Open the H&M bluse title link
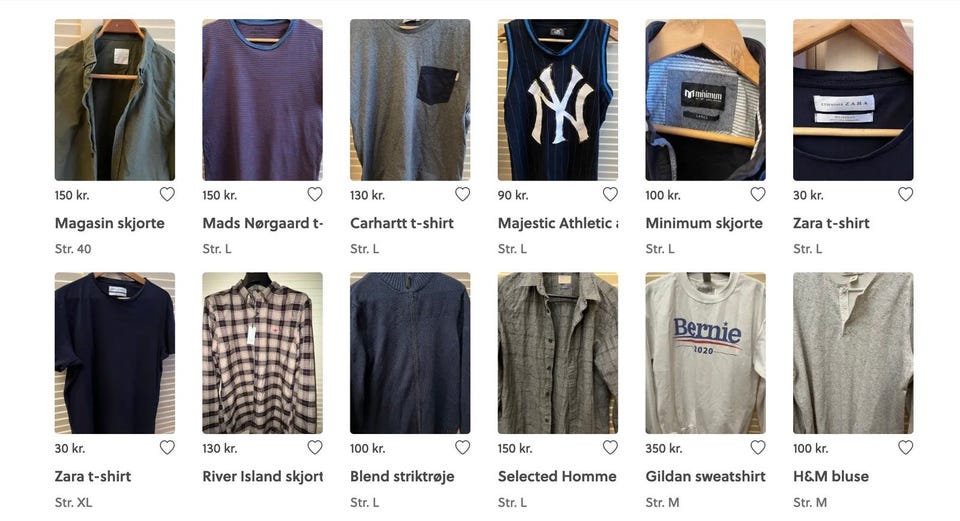 pos(831,476)
